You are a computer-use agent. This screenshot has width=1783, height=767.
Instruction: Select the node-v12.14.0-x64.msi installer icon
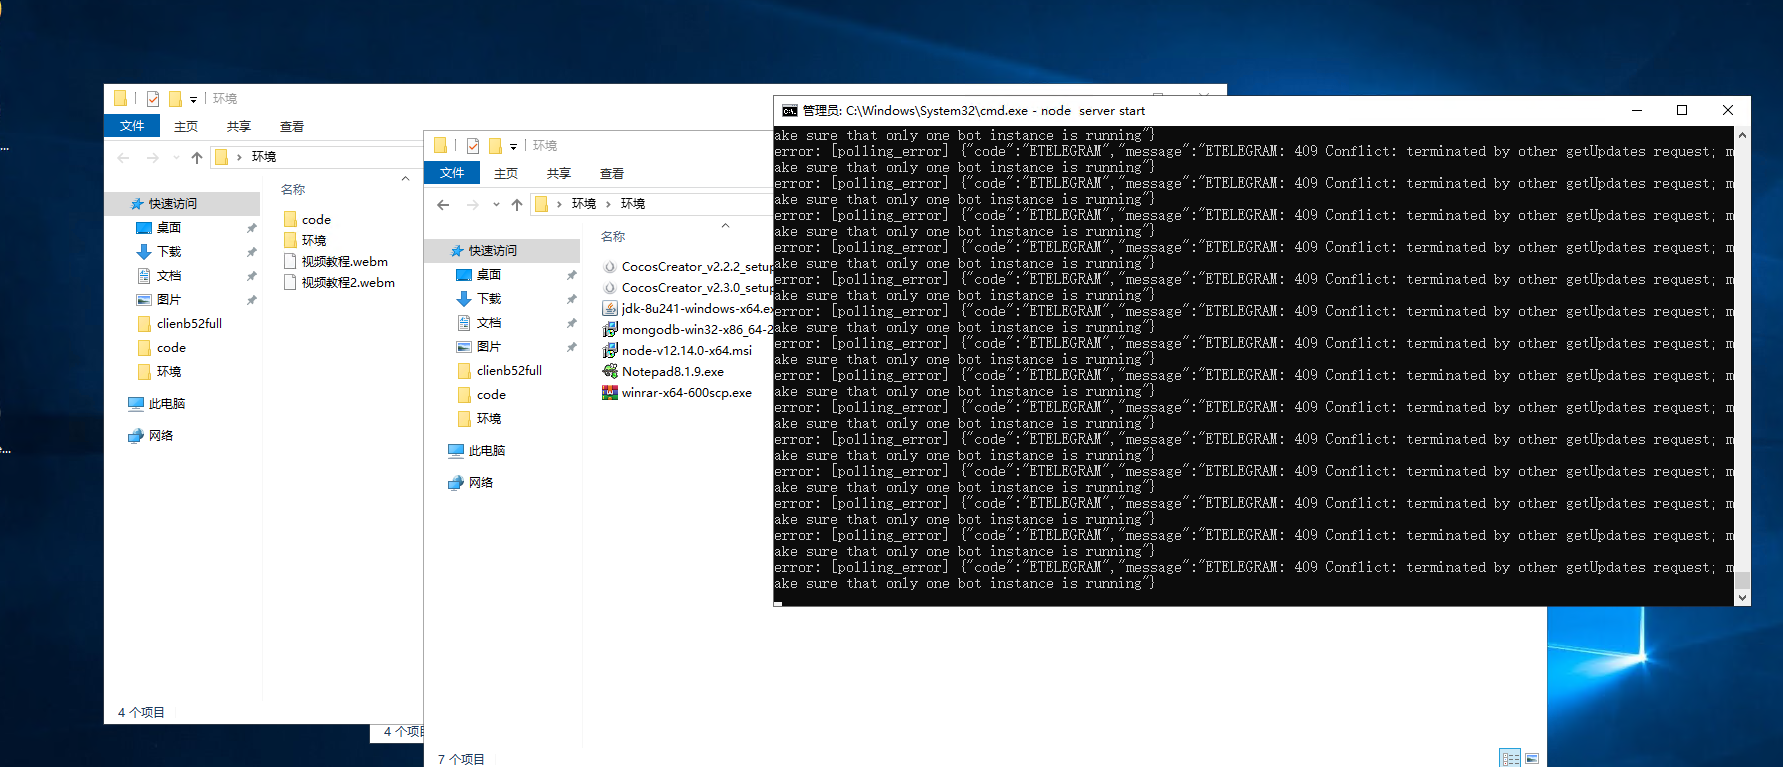[x=609, y=350]
